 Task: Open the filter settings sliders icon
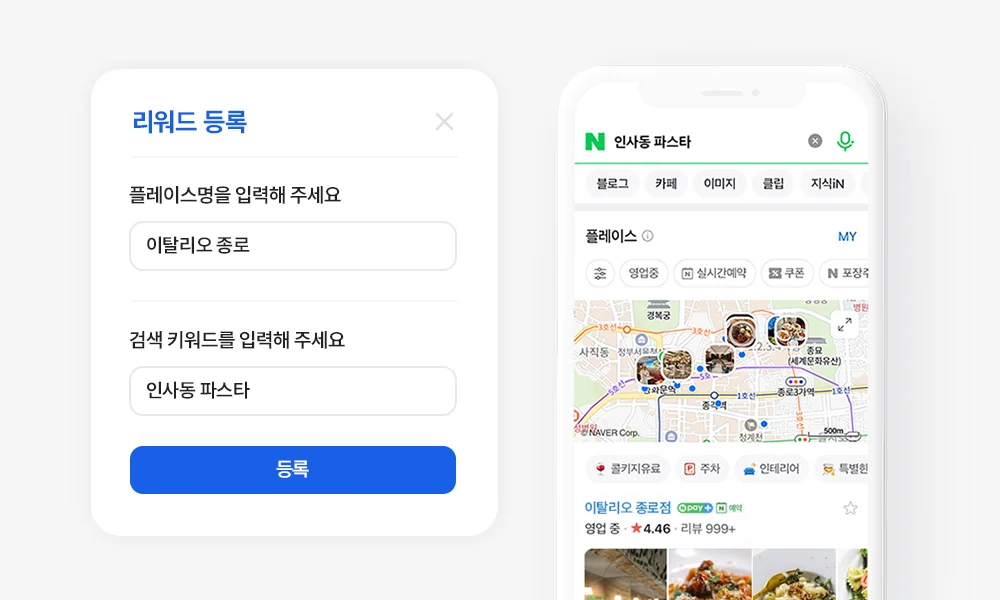point(600,274)
